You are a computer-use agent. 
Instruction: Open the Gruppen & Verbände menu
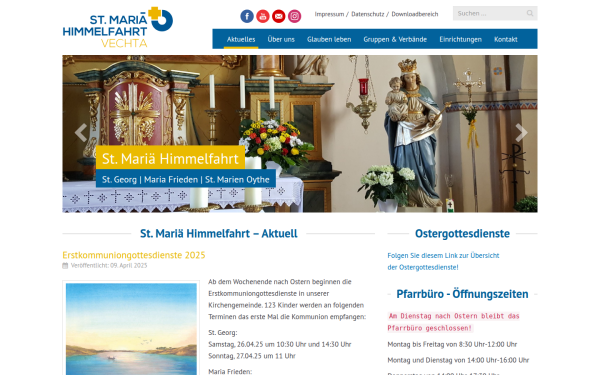(395, 39)
